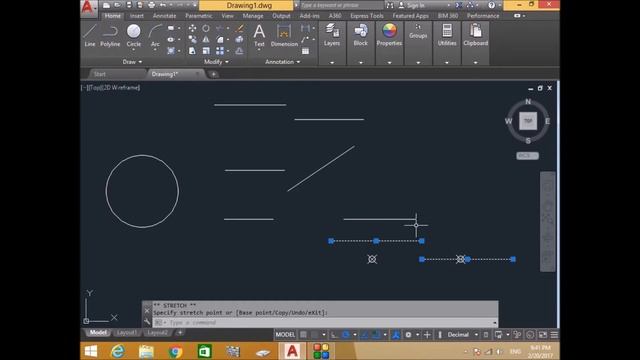Click the Plot printer icon in quick access toolbar
This screenshot has width=640, height=360.
[x=151, y=5]
